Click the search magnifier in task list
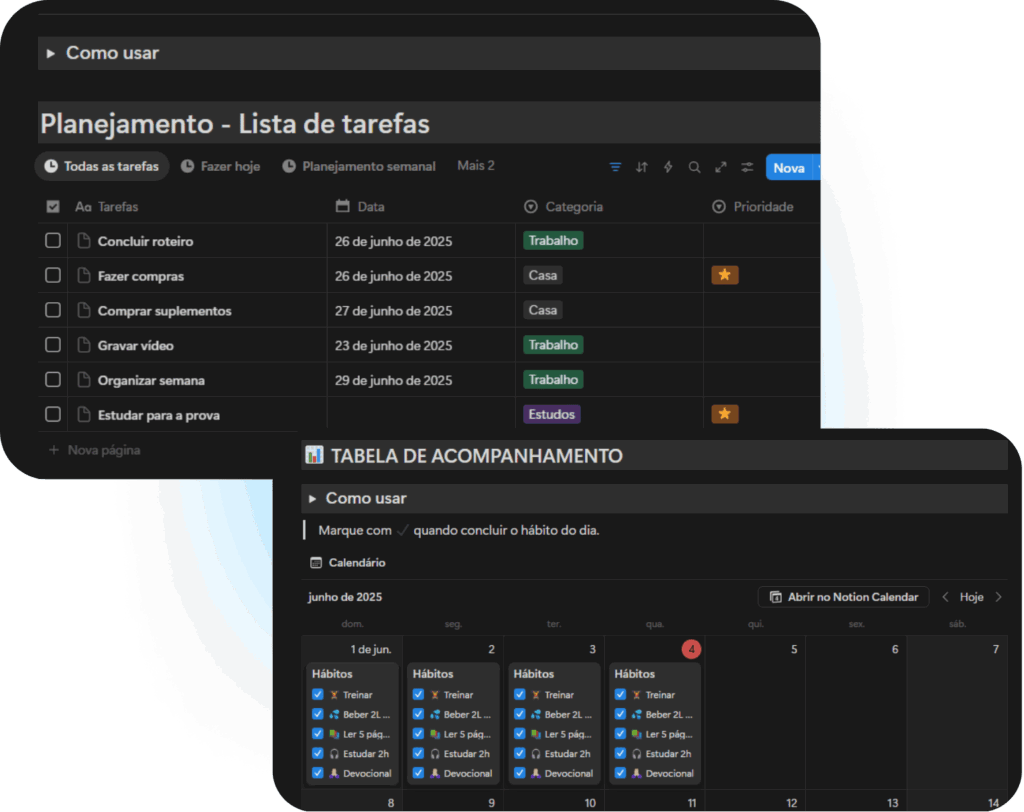The image size is (1024, 812). 694,167
